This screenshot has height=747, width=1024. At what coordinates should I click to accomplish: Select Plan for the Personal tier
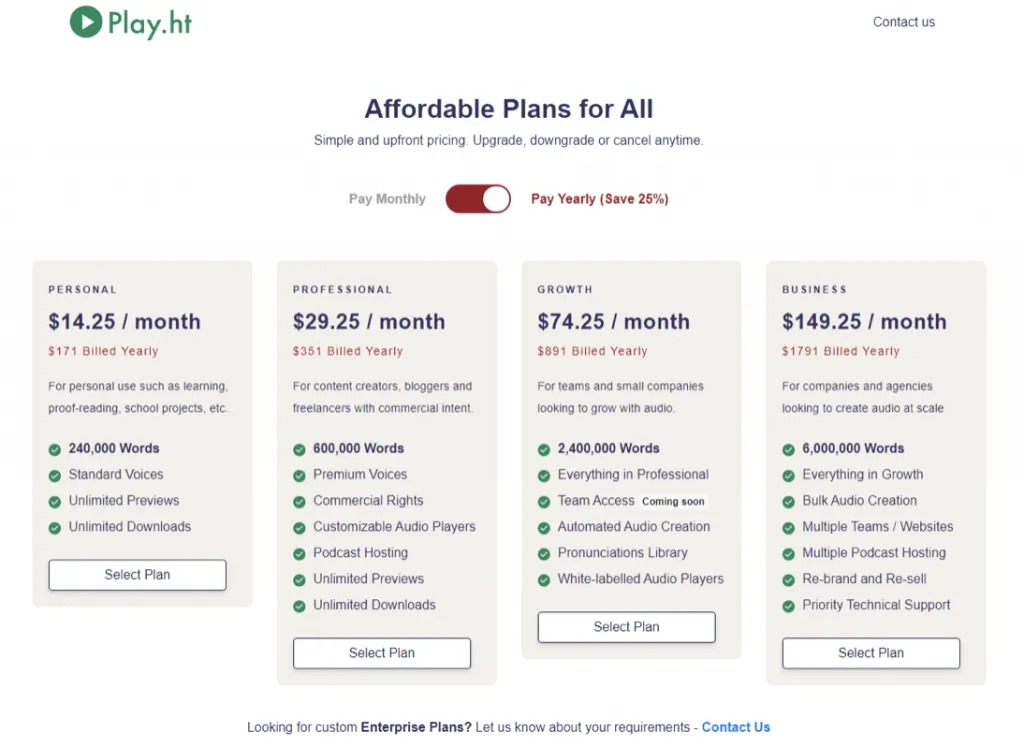click(x=137, y=575)
